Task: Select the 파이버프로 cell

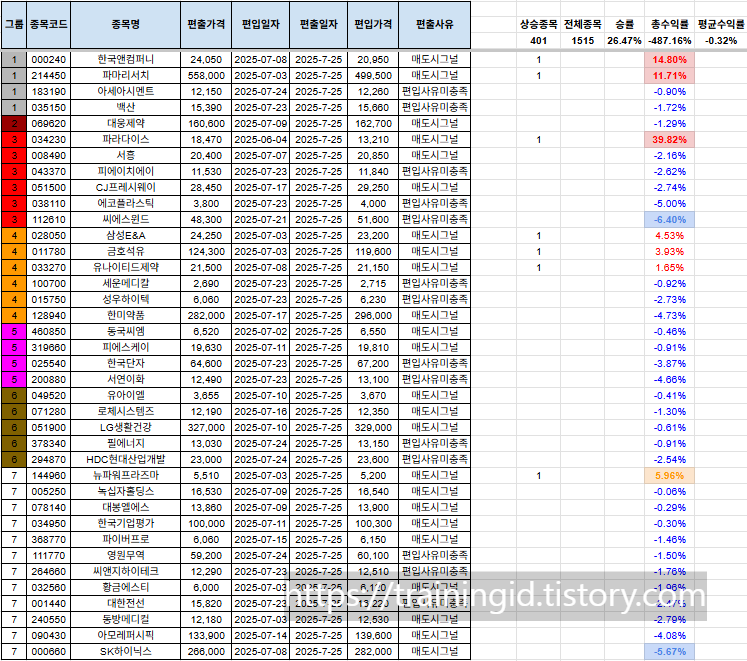Action: click(126, 539)
